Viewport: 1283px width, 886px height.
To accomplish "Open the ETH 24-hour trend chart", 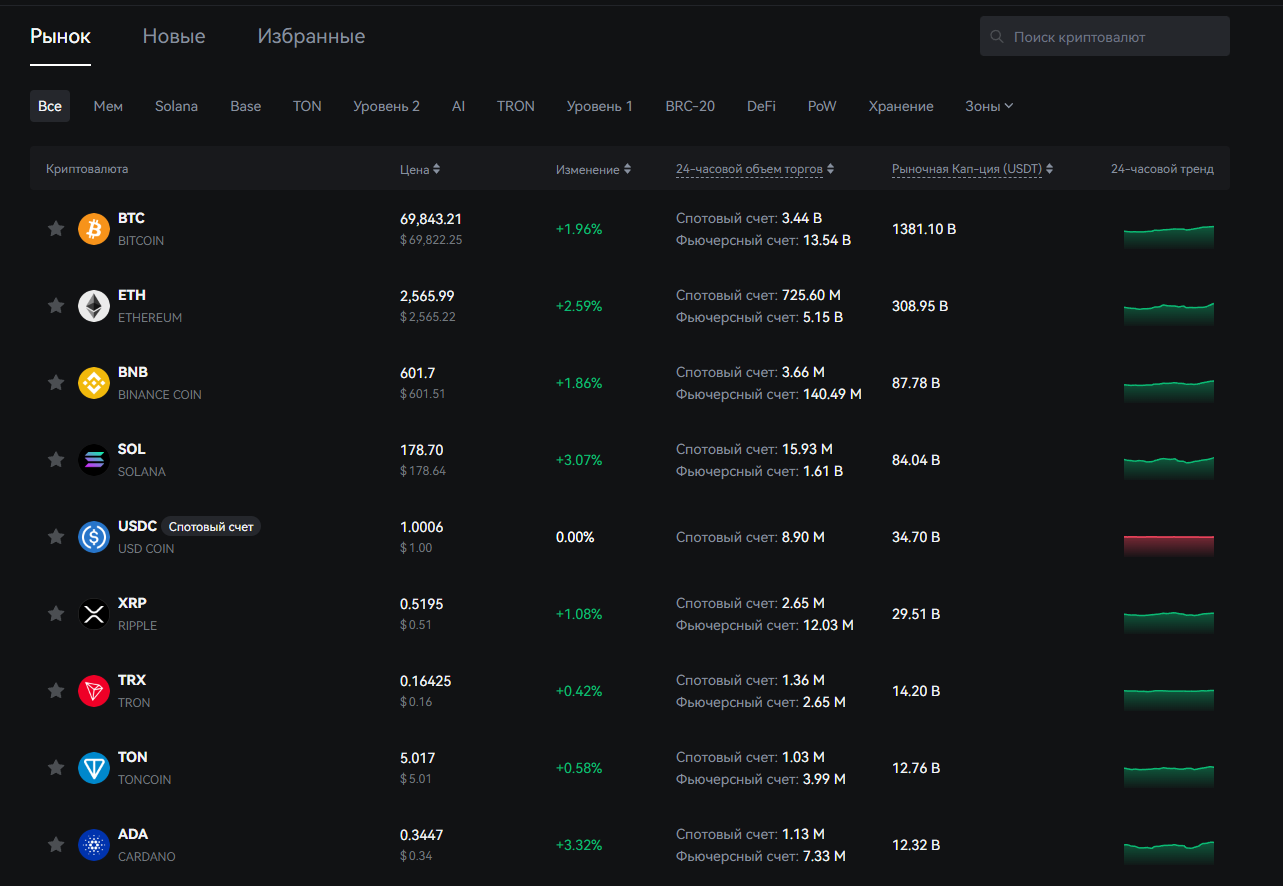I will coord(1168,314).
